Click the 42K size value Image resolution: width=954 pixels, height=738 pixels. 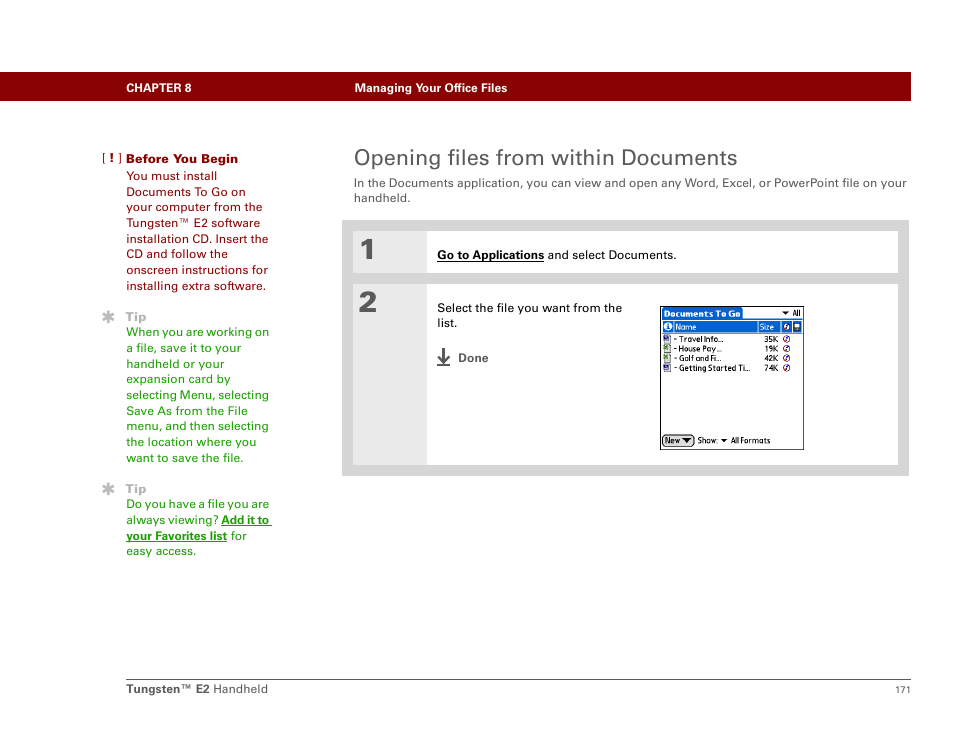click(771, 358)
